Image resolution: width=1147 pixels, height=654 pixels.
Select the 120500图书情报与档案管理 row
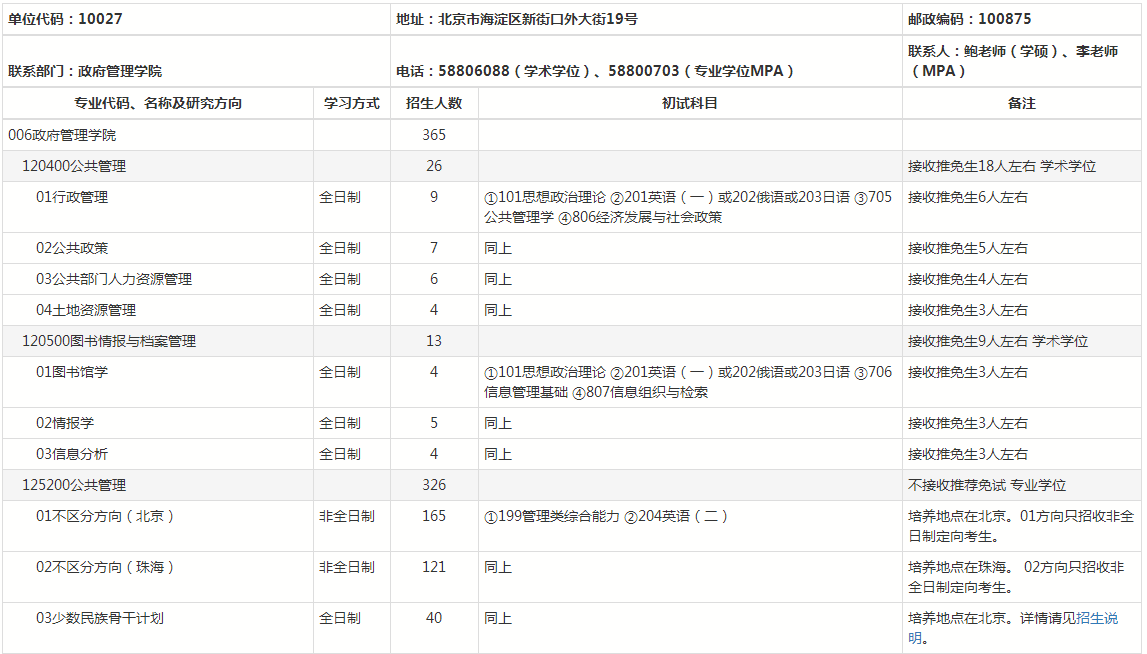109,341
